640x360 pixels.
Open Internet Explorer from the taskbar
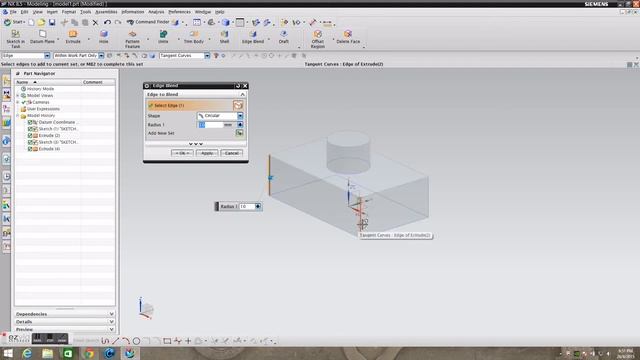coord(27,353)
